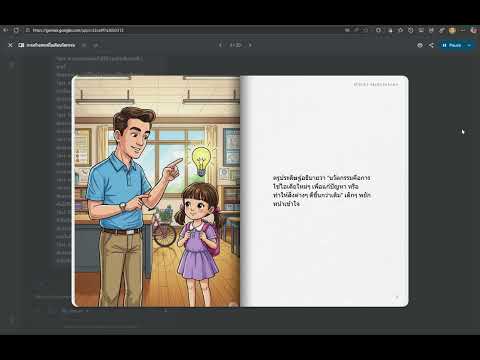Click the browser back arrow
Screen dimensions: 480x360
6,30
